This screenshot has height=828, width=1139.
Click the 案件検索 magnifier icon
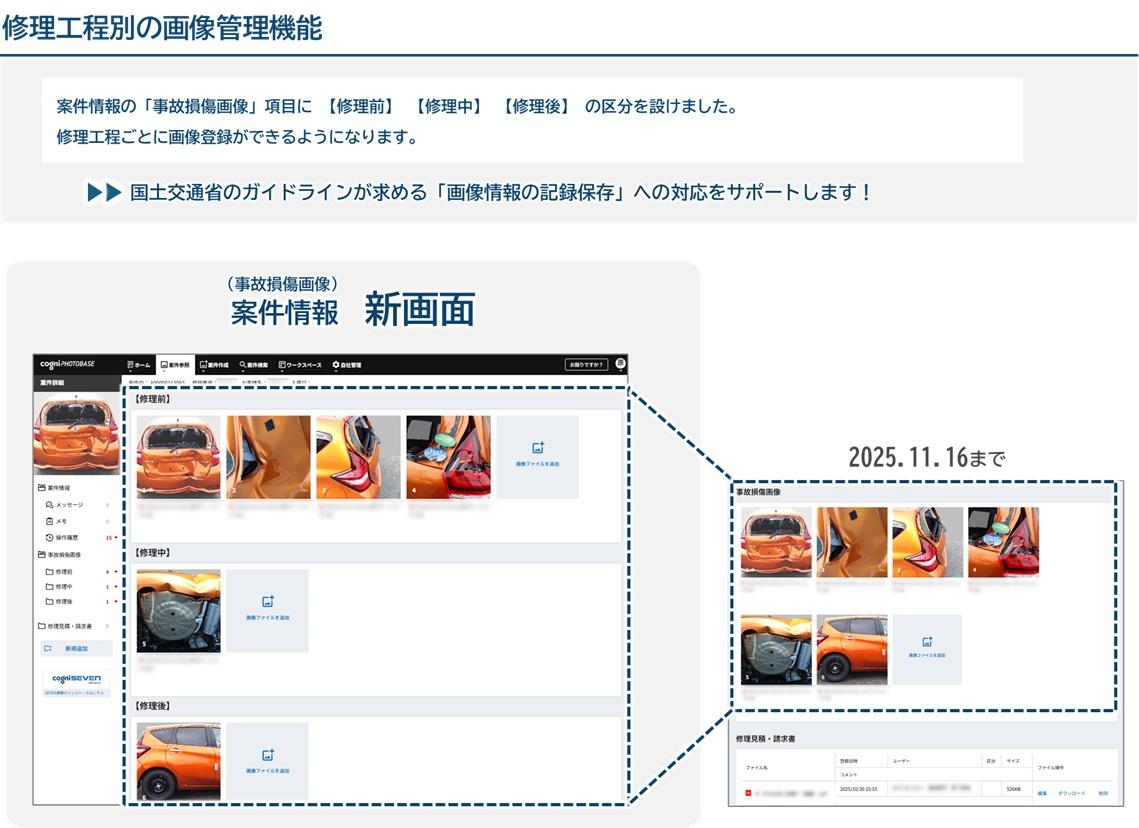(243, 365)
